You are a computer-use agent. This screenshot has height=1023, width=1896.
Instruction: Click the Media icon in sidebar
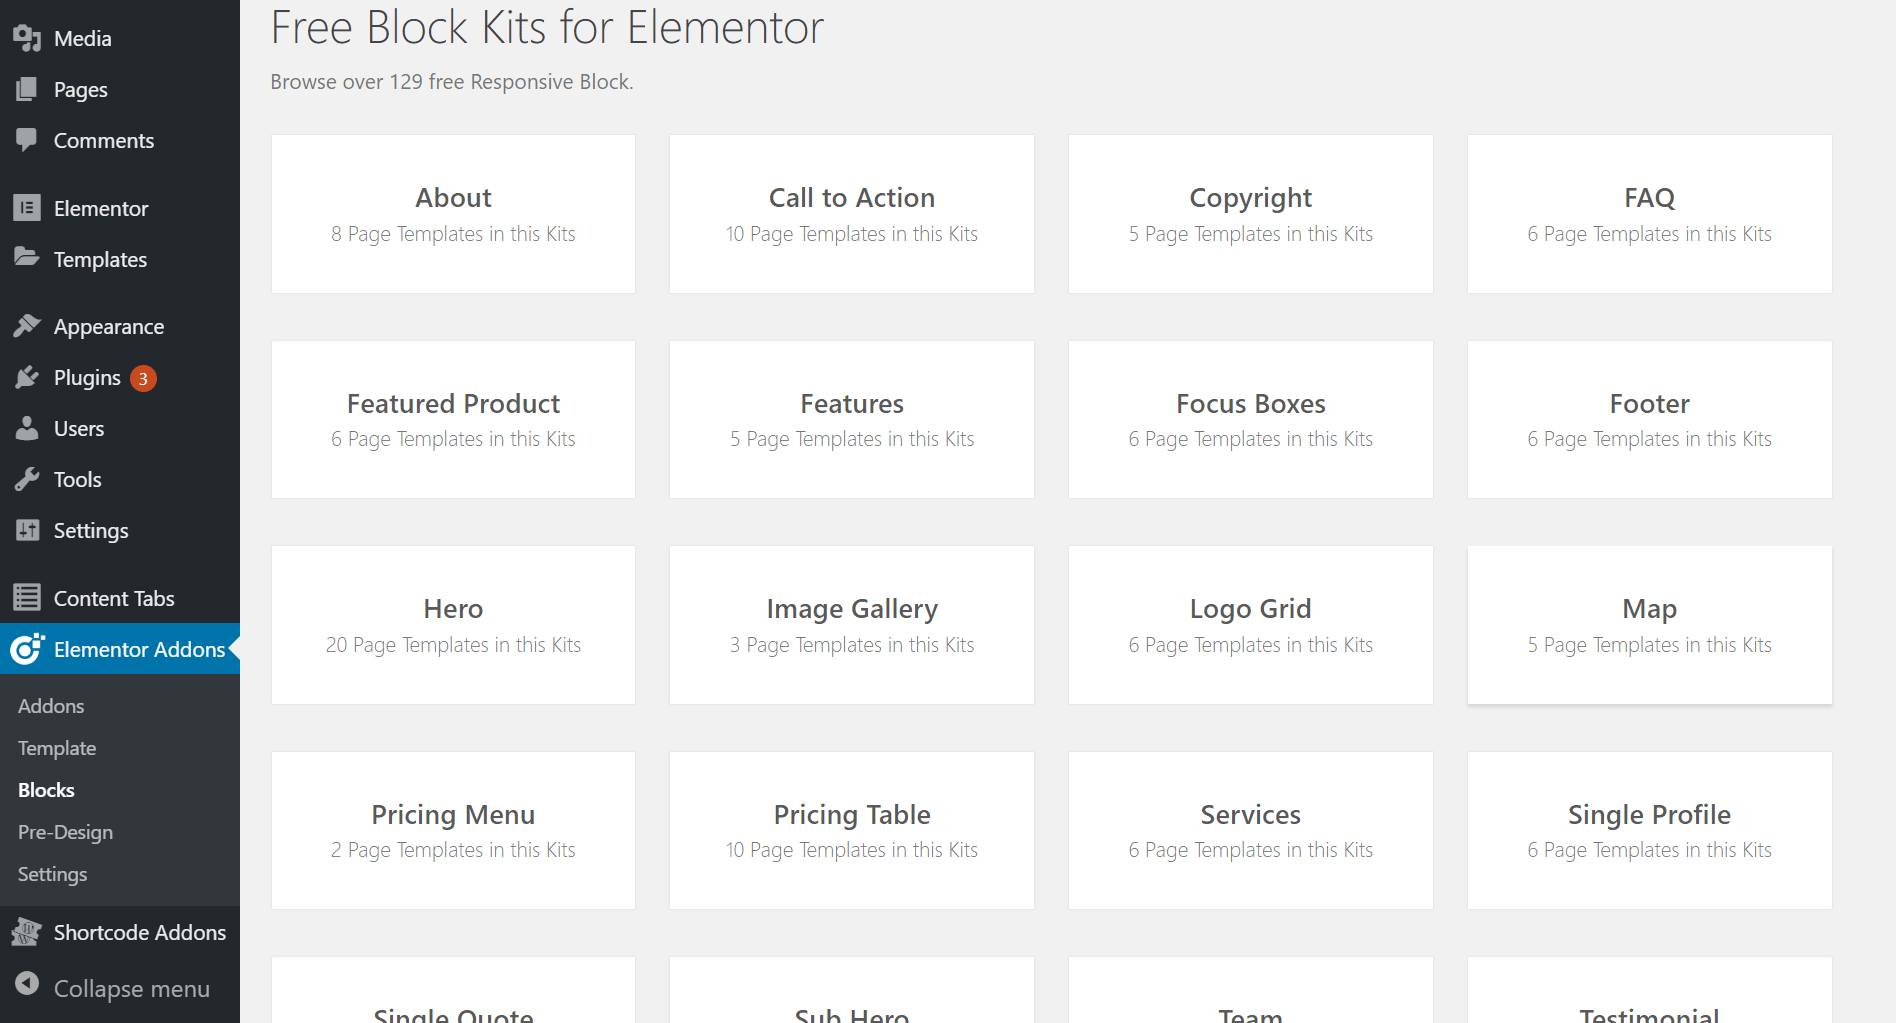pos(27,38)
